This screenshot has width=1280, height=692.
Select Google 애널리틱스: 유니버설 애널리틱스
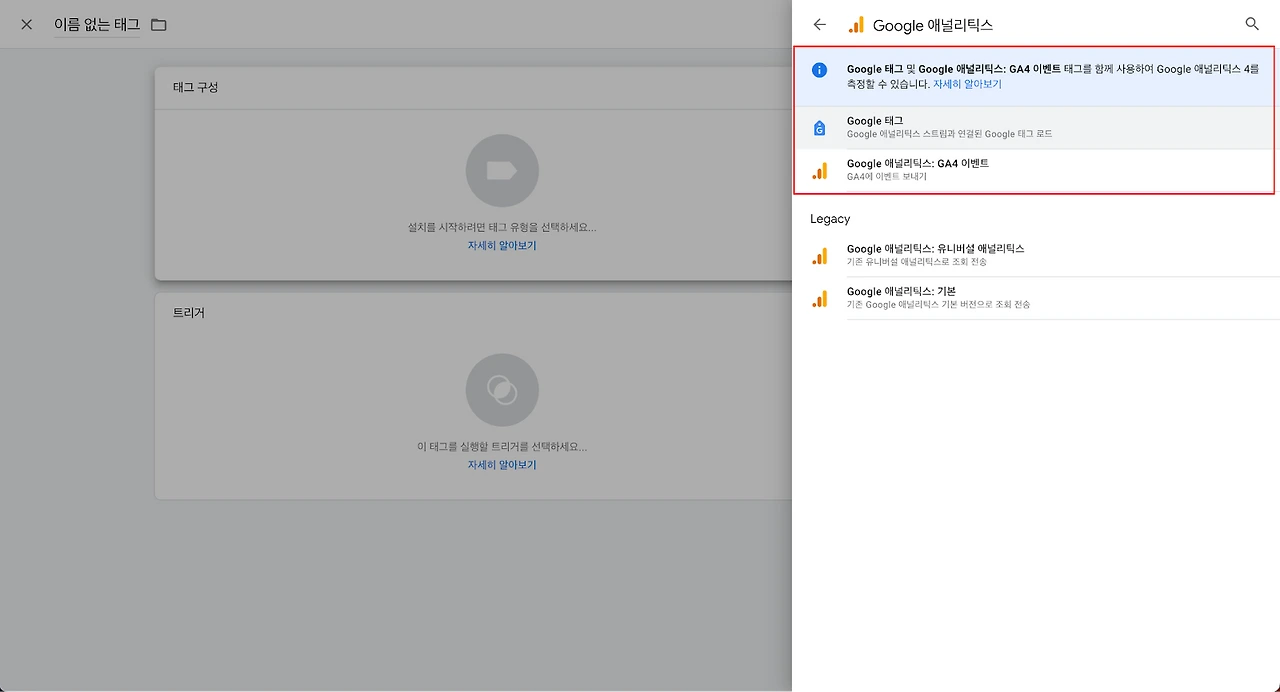(1036, 256)
